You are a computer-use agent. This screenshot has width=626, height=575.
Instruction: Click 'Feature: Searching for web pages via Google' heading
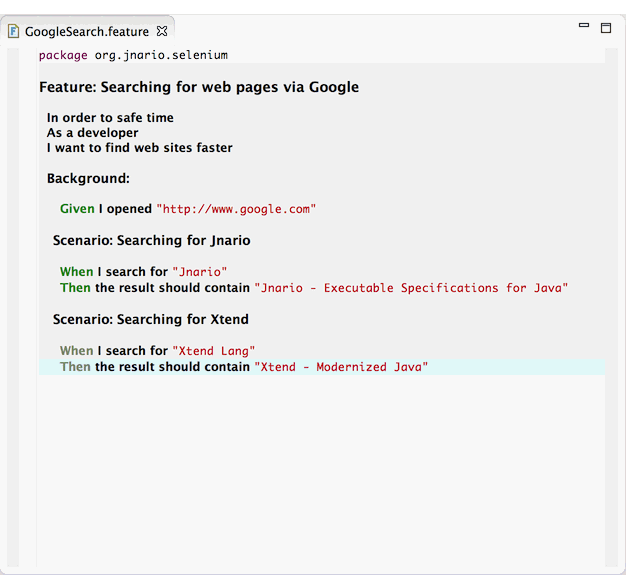point(199,87)
